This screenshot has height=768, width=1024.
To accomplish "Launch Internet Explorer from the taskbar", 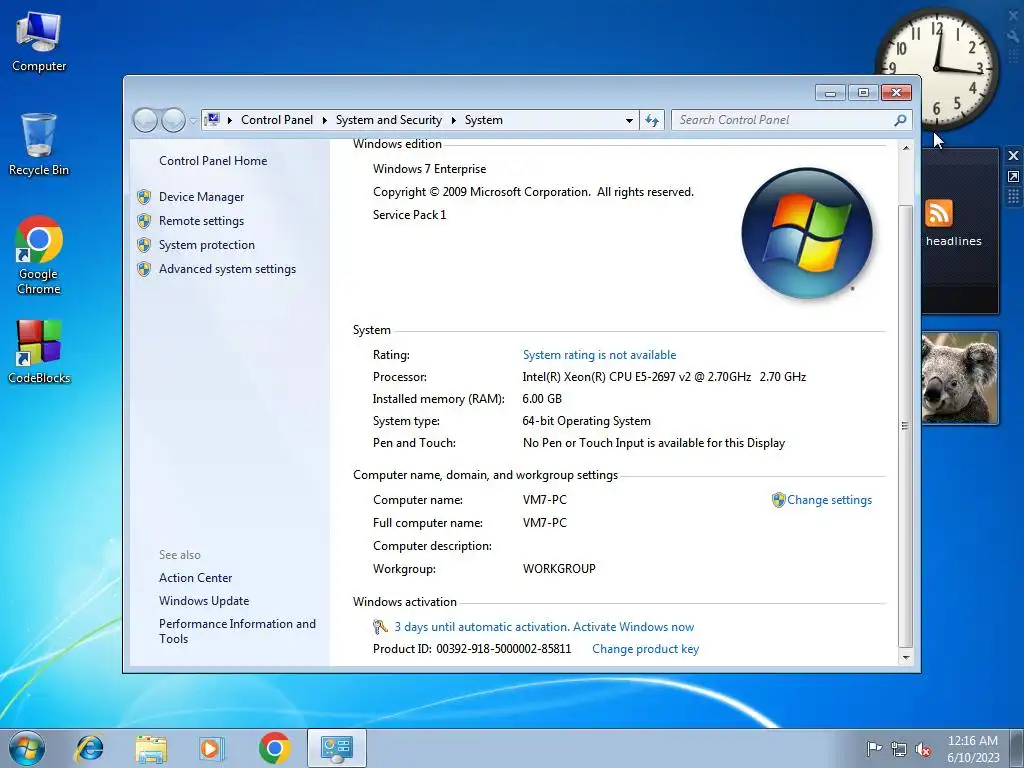I will (x=89, y=748).
